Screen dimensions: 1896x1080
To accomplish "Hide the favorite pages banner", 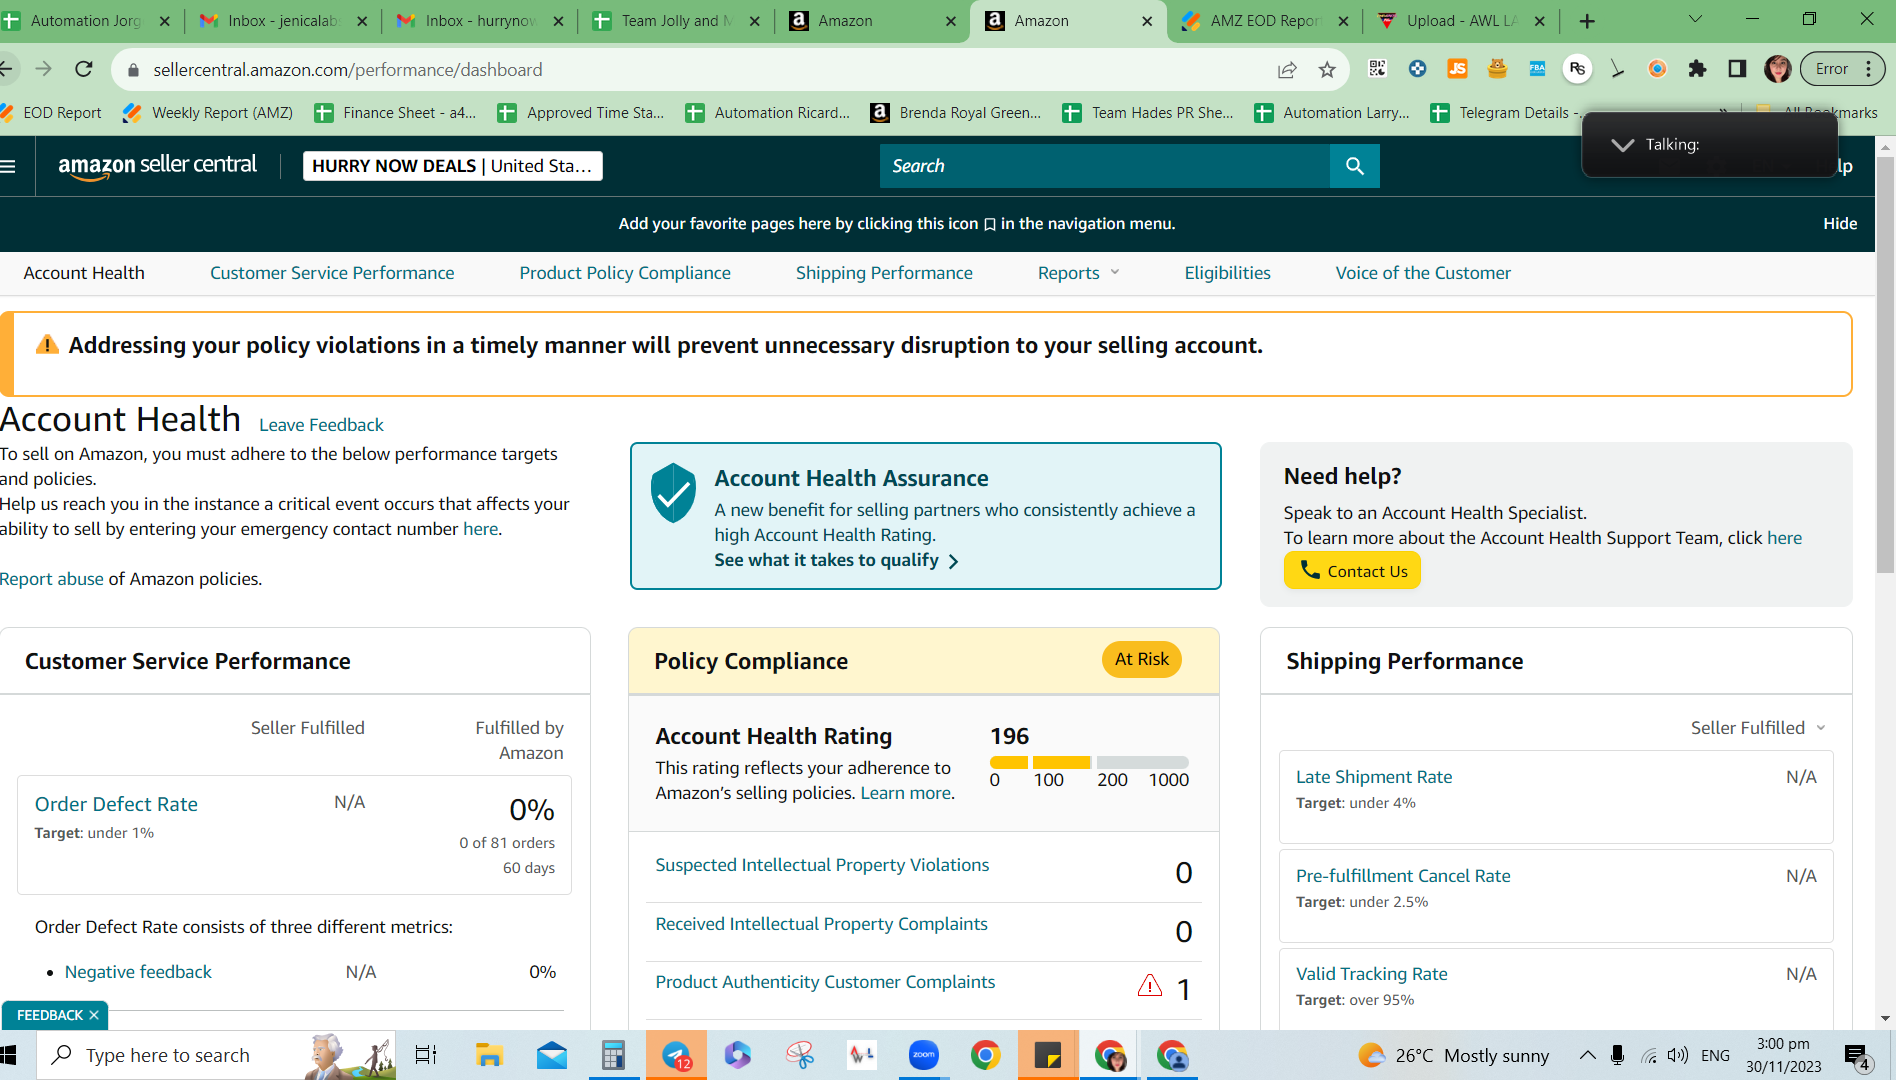I will coord(1840,224).
